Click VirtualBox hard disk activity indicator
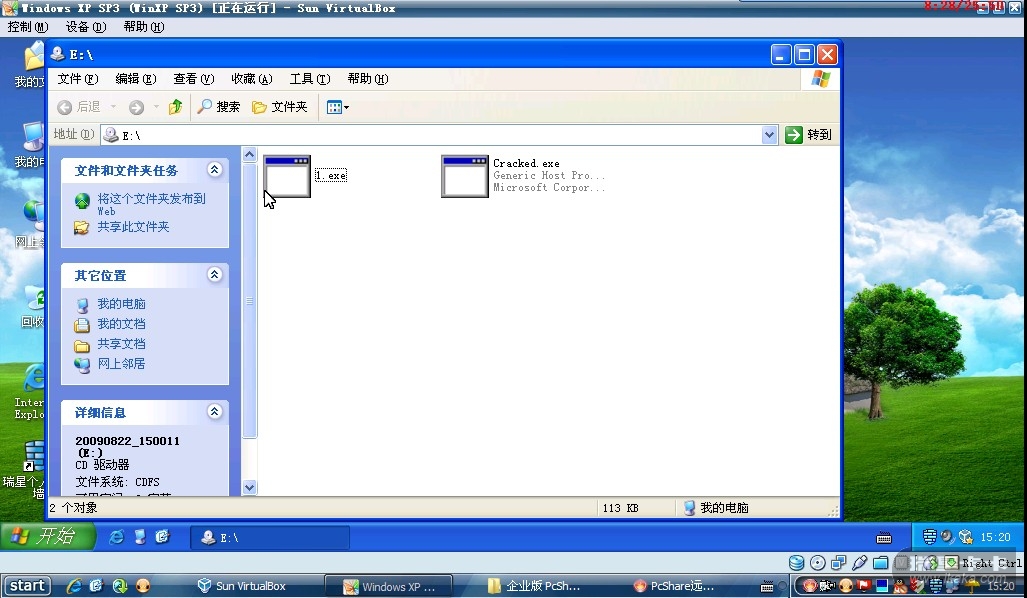The width and height of the screenshot is (1027, 598). (796, 563)
